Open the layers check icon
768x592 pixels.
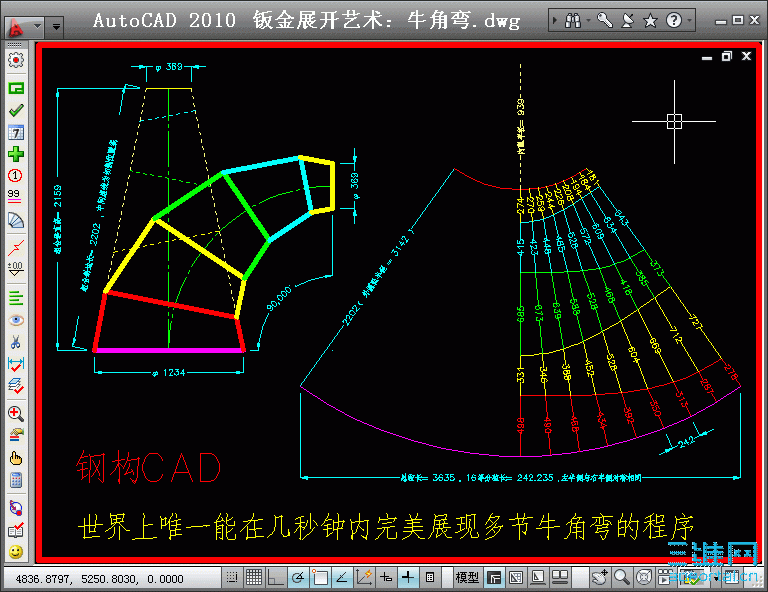(x=16, y=386)
